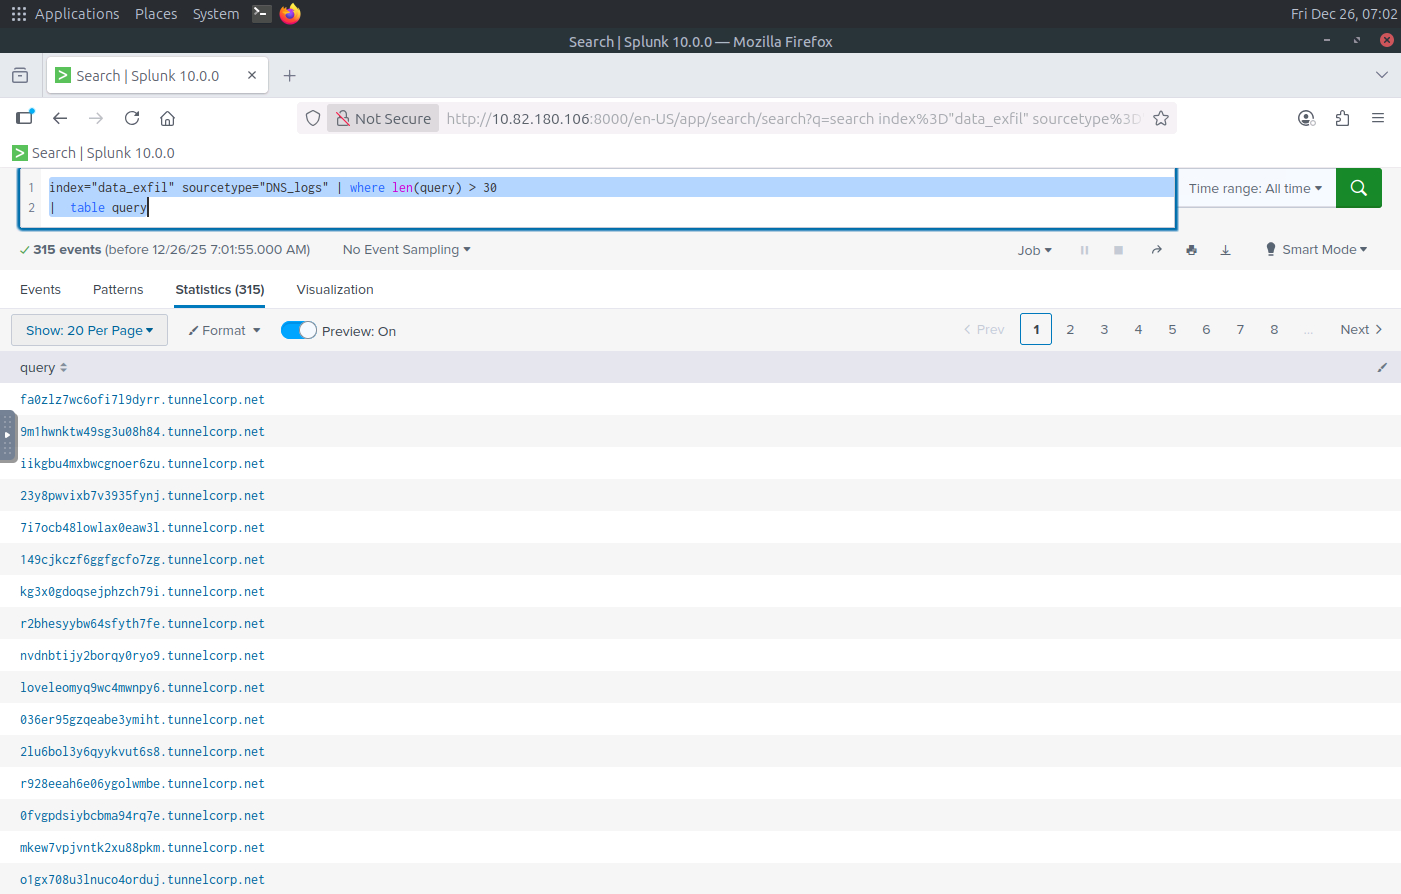Viewport: 1401px width, 894px height.
Task: Click query r928eeah6e06ygolwmbe.tunnelcorp.net
Action: (x=142, y=784)
